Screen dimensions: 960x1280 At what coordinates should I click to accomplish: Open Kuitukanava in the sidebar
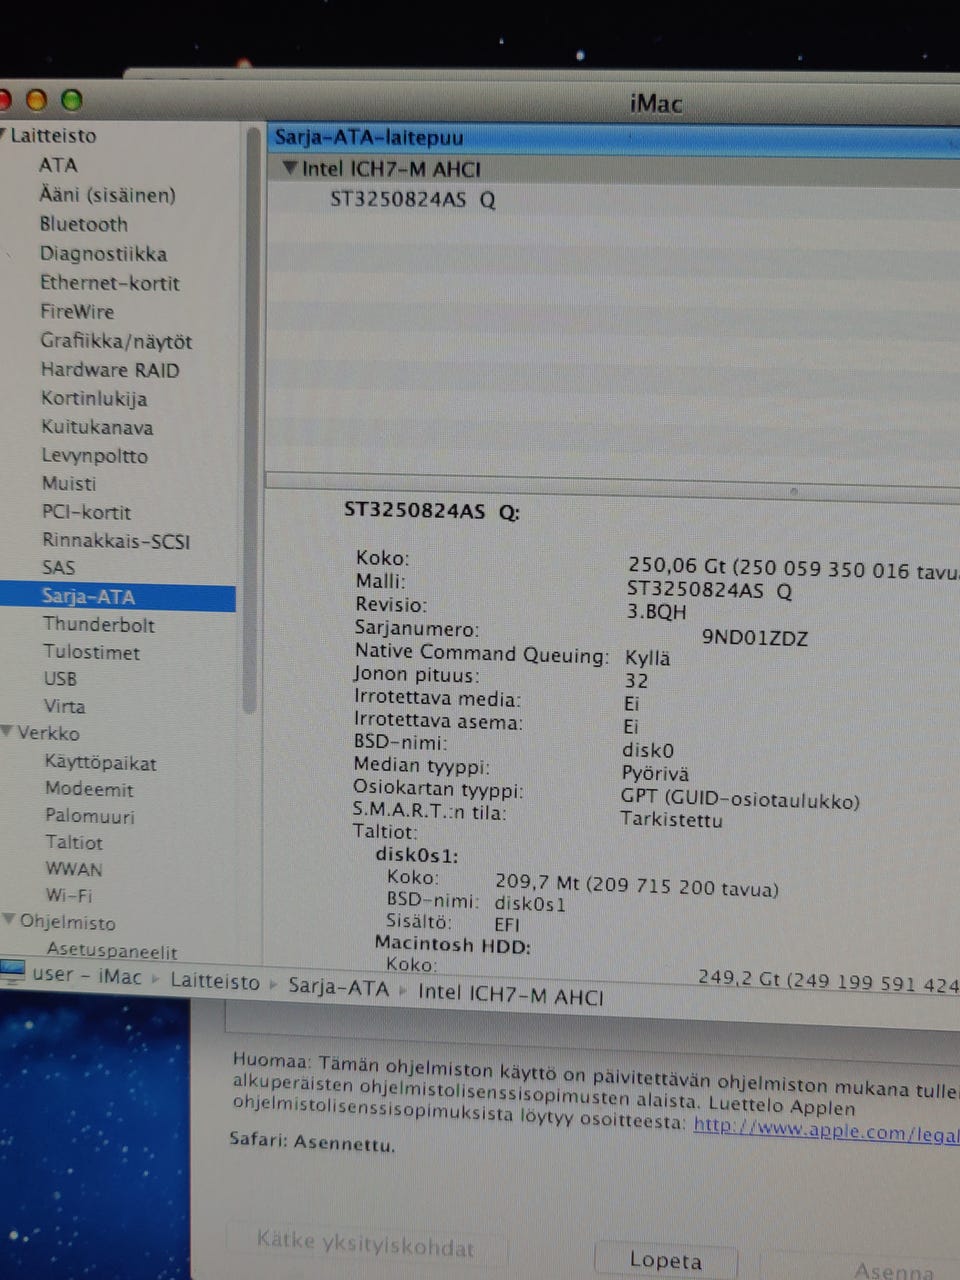97,427
